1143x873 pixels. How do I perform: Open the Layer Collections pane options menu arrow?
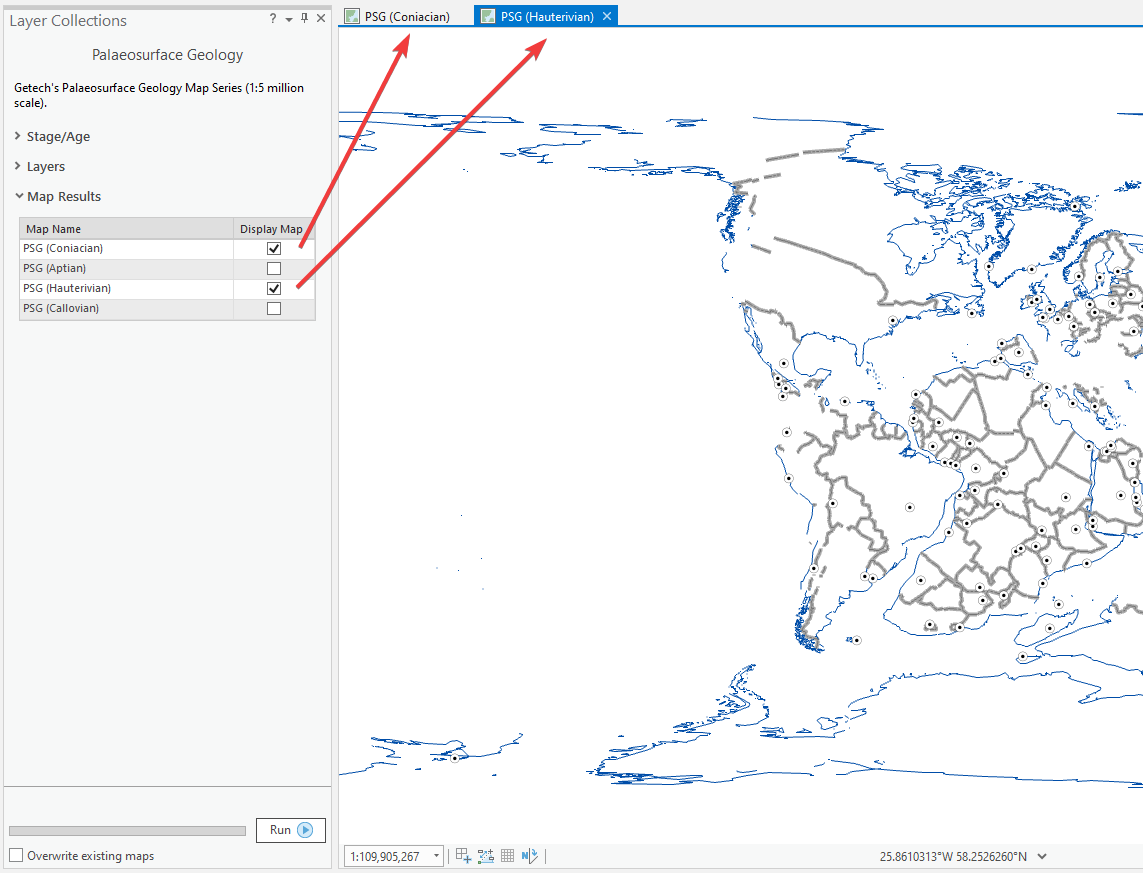tap(289, 19)
